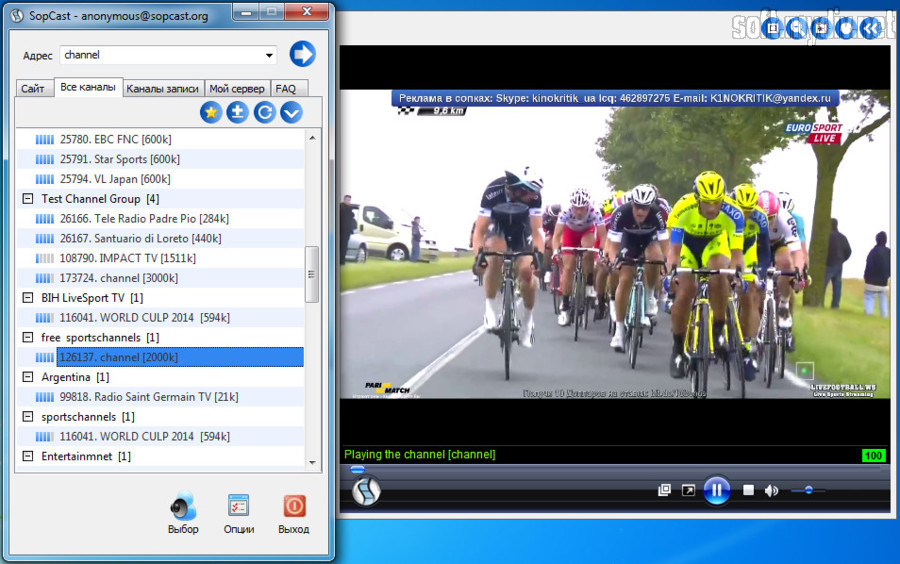Select 108790. IMPACT TV [1511k]
Screen dimensions: 900x564
click(x=161, y=258)
